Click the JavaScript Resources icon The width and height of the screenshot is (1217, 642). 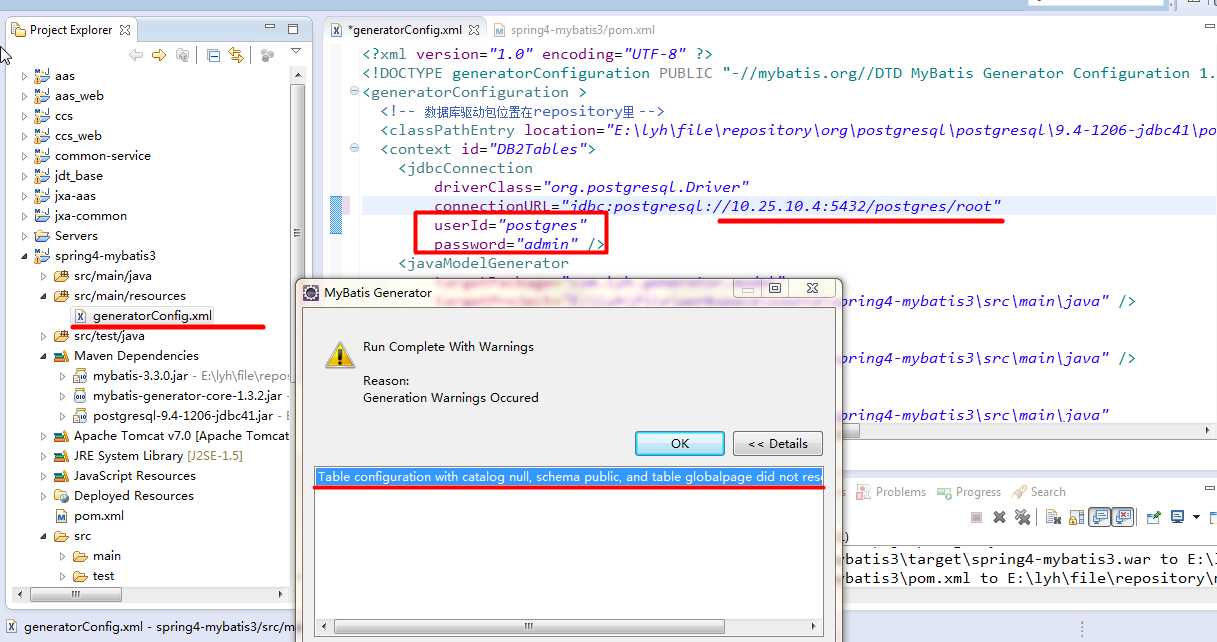(62, 476)
